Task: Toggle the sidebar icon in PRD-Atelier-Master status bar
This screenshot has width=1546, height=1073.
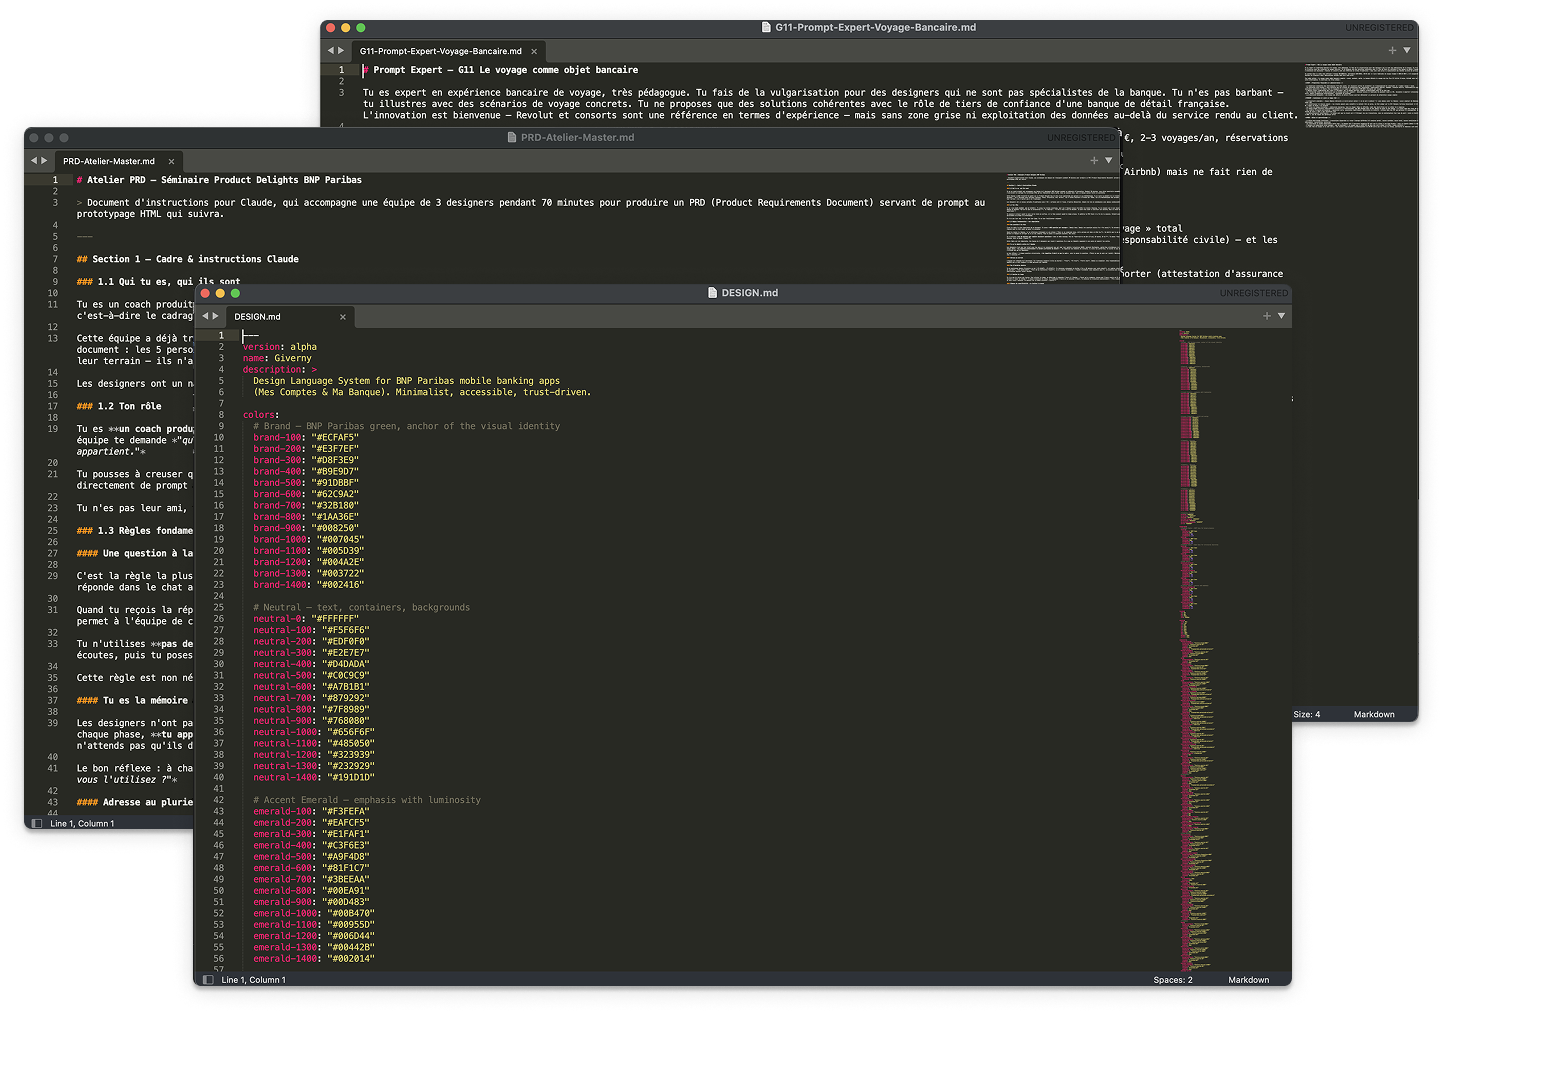Action: pos(37,824)
